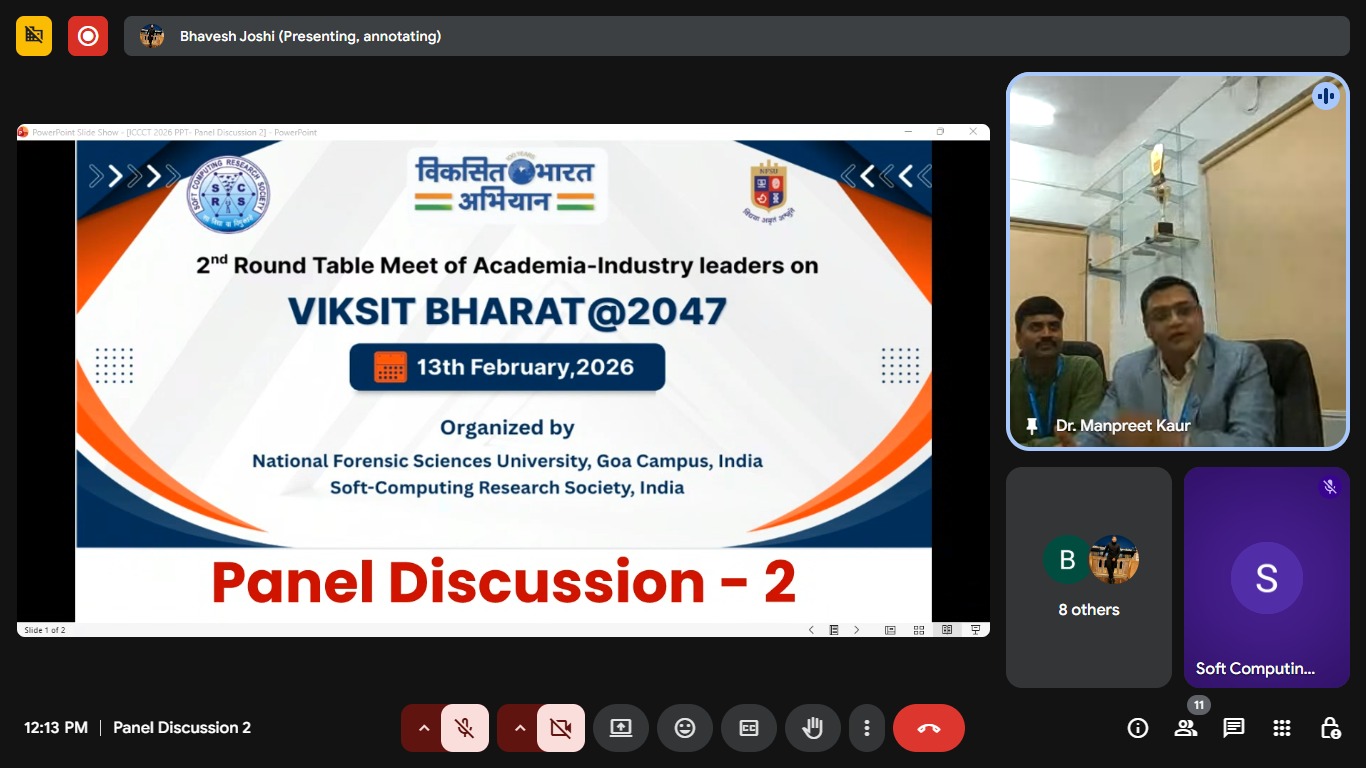Turn on the camera

561,728
